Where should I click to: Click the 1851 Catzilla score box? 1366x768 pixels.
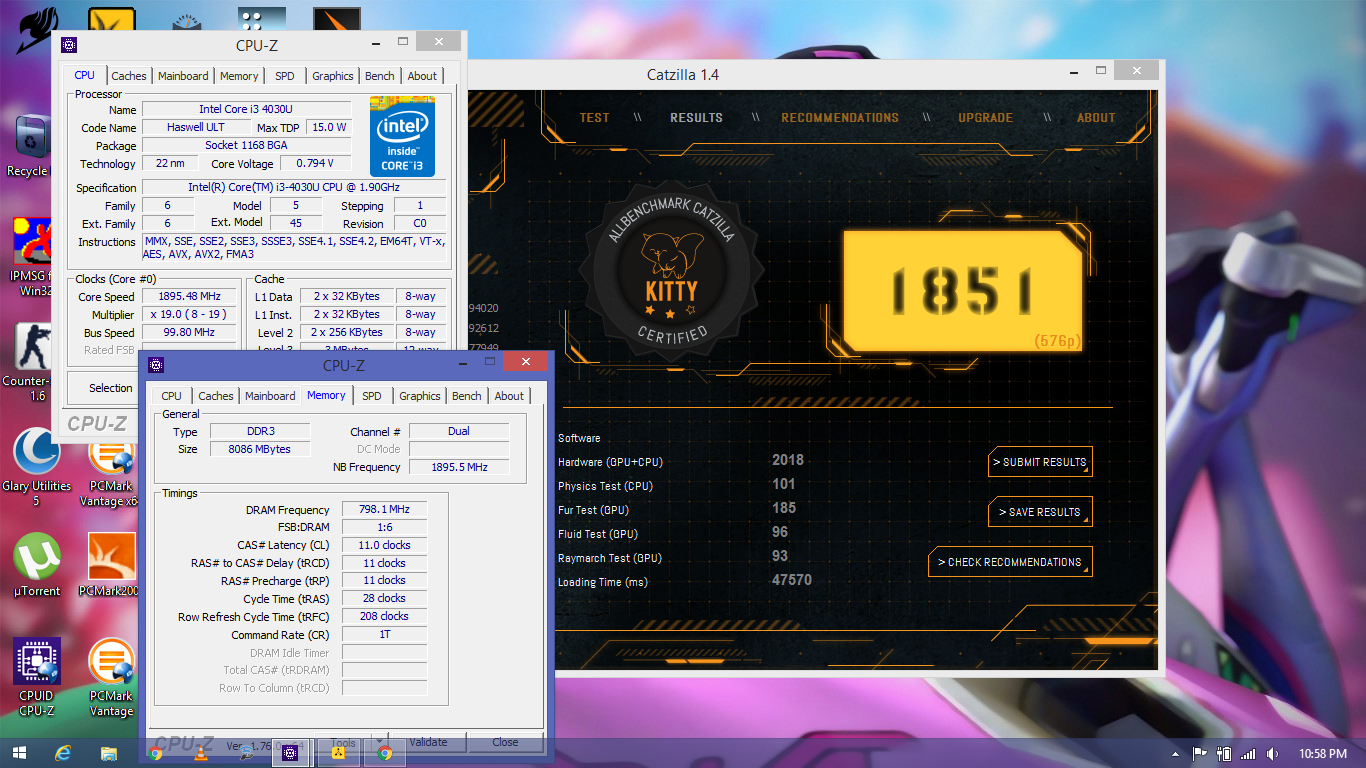[962, 291]
